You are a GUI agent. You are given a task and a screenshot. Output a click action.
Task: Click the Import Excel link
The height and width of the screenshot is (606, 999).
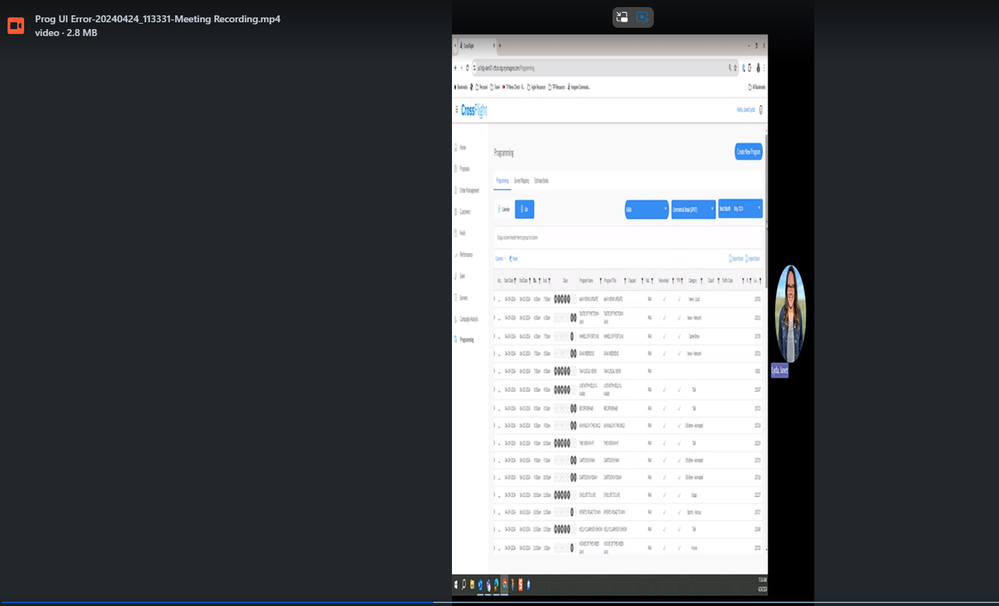click(x=752, y=259)
